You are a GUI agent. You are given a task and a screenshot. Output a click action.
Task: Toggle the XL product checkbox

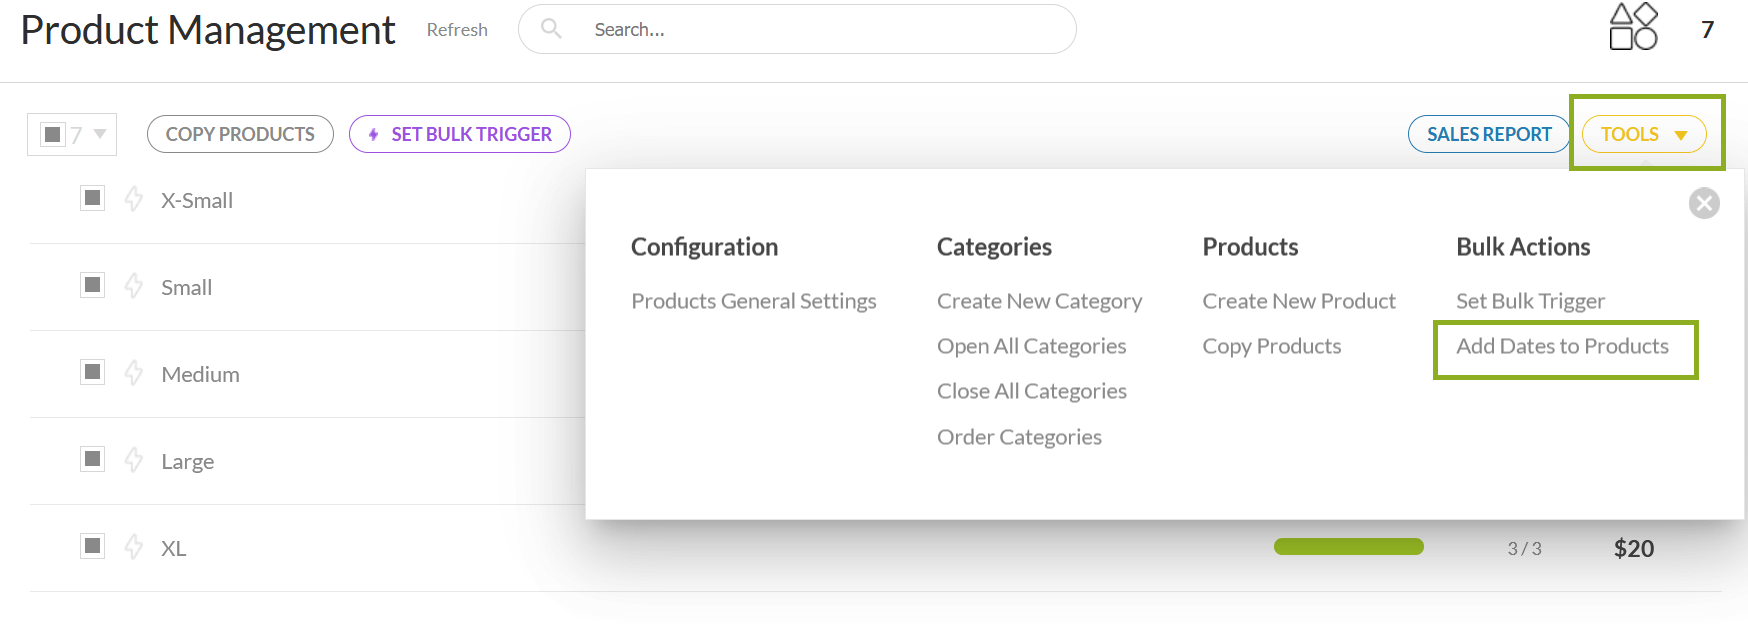point(93,546)
